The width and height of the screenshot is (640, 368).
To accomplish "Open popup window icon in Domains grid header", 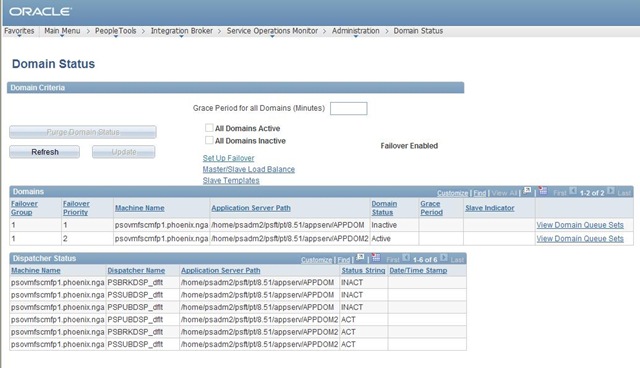I will [527, 191].
